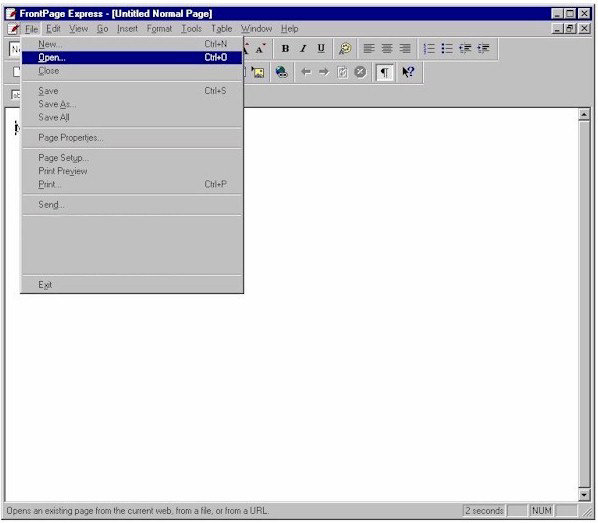Apply Underline to text
Screen dimensions: 598x523
point(321,49)
